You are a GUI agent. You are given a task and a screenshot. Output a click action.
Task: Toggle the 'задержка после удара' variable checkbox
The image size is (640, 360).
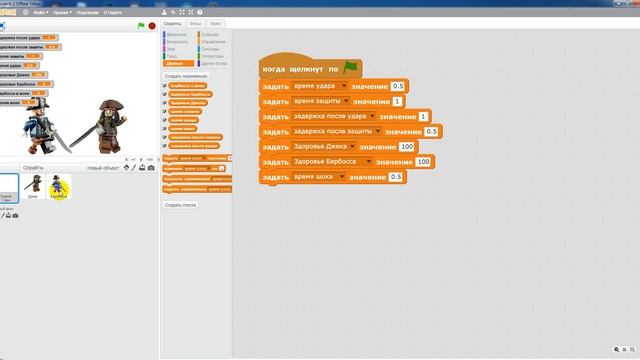click(164, 146)
